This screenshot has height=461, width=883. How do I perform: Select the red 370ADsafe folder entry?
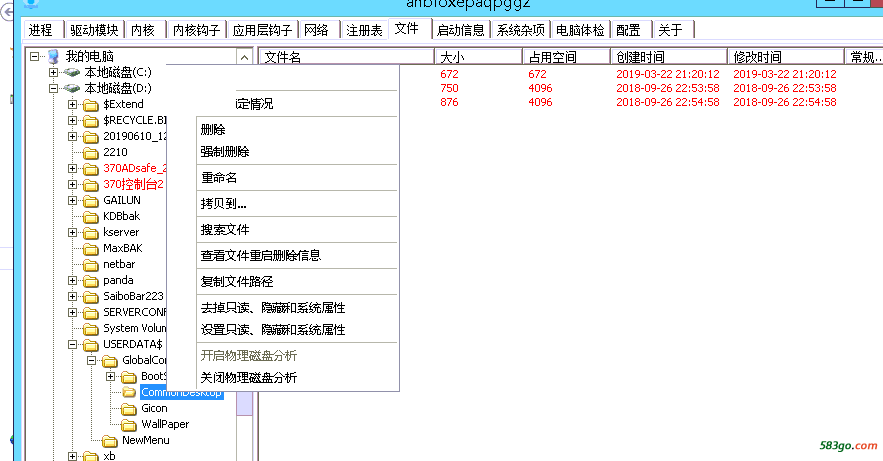135,168
